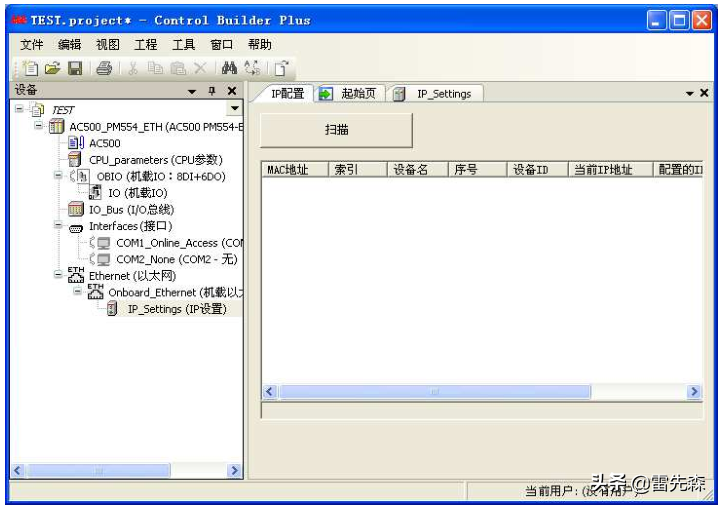This screenshot has width=720, height=507.
Task: Click the binoculars Find icon
Action: [229, 68]
